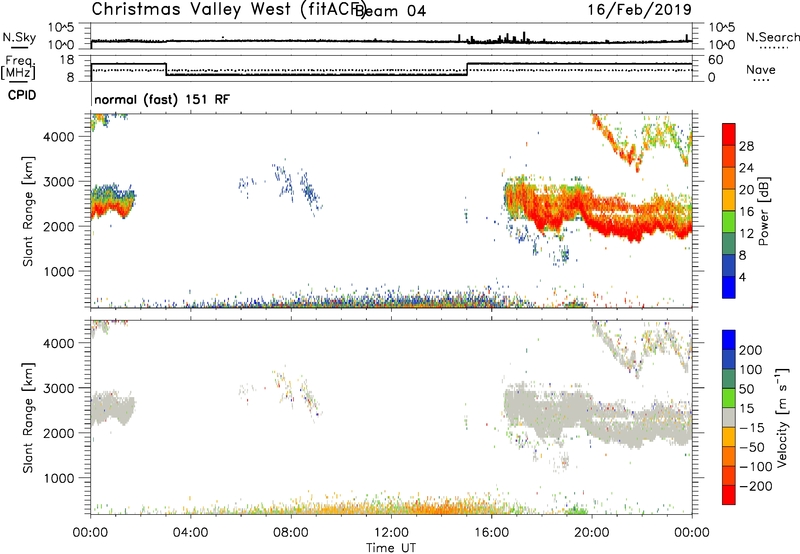Click the '12:00' time axis tick label
Screen dimensions: 800x554
coord(391,533)
